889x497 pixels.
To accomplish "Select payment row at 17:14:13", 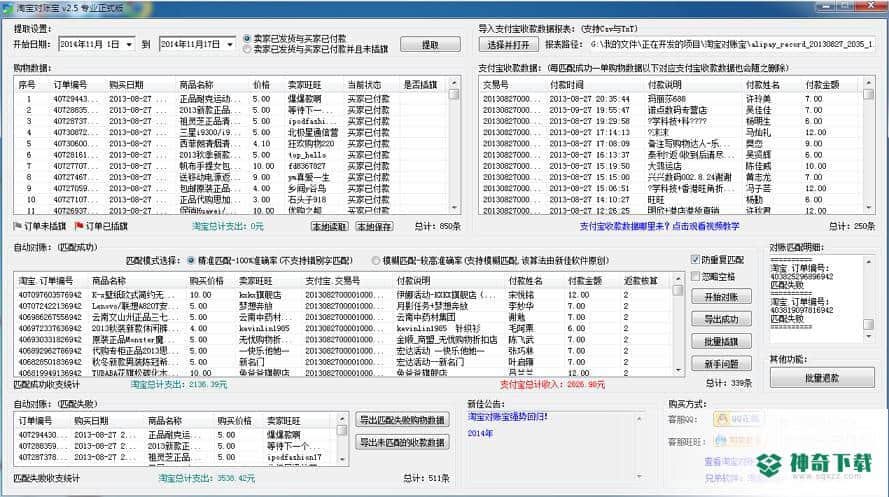I will (671, 132).
